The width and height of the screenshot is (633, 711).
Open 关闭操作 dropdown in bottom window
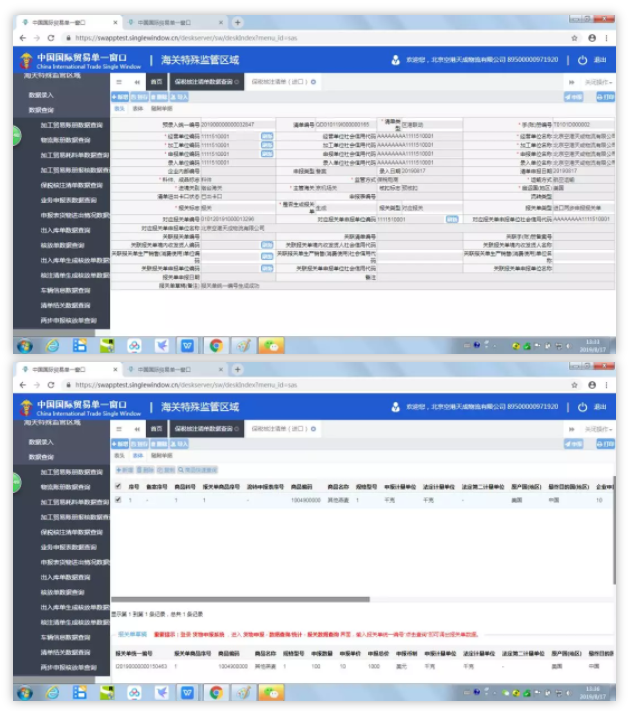(599, 429)
